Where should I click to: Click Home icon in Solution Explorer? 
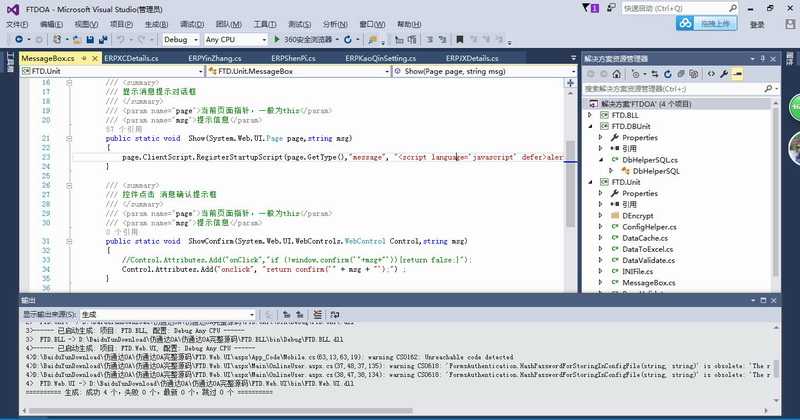pyautogui.click(x=617, y=74)
